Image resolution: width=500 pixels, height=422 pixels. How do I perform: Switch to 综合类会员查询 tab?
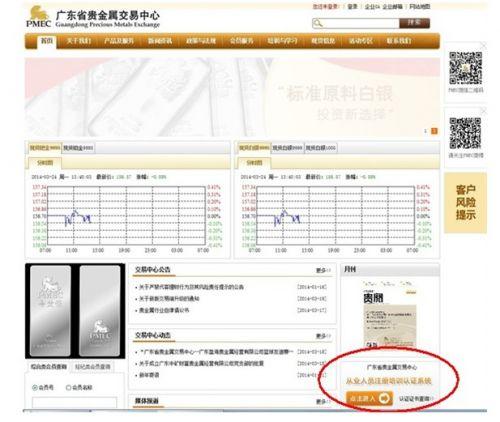[x=49, y=367]
